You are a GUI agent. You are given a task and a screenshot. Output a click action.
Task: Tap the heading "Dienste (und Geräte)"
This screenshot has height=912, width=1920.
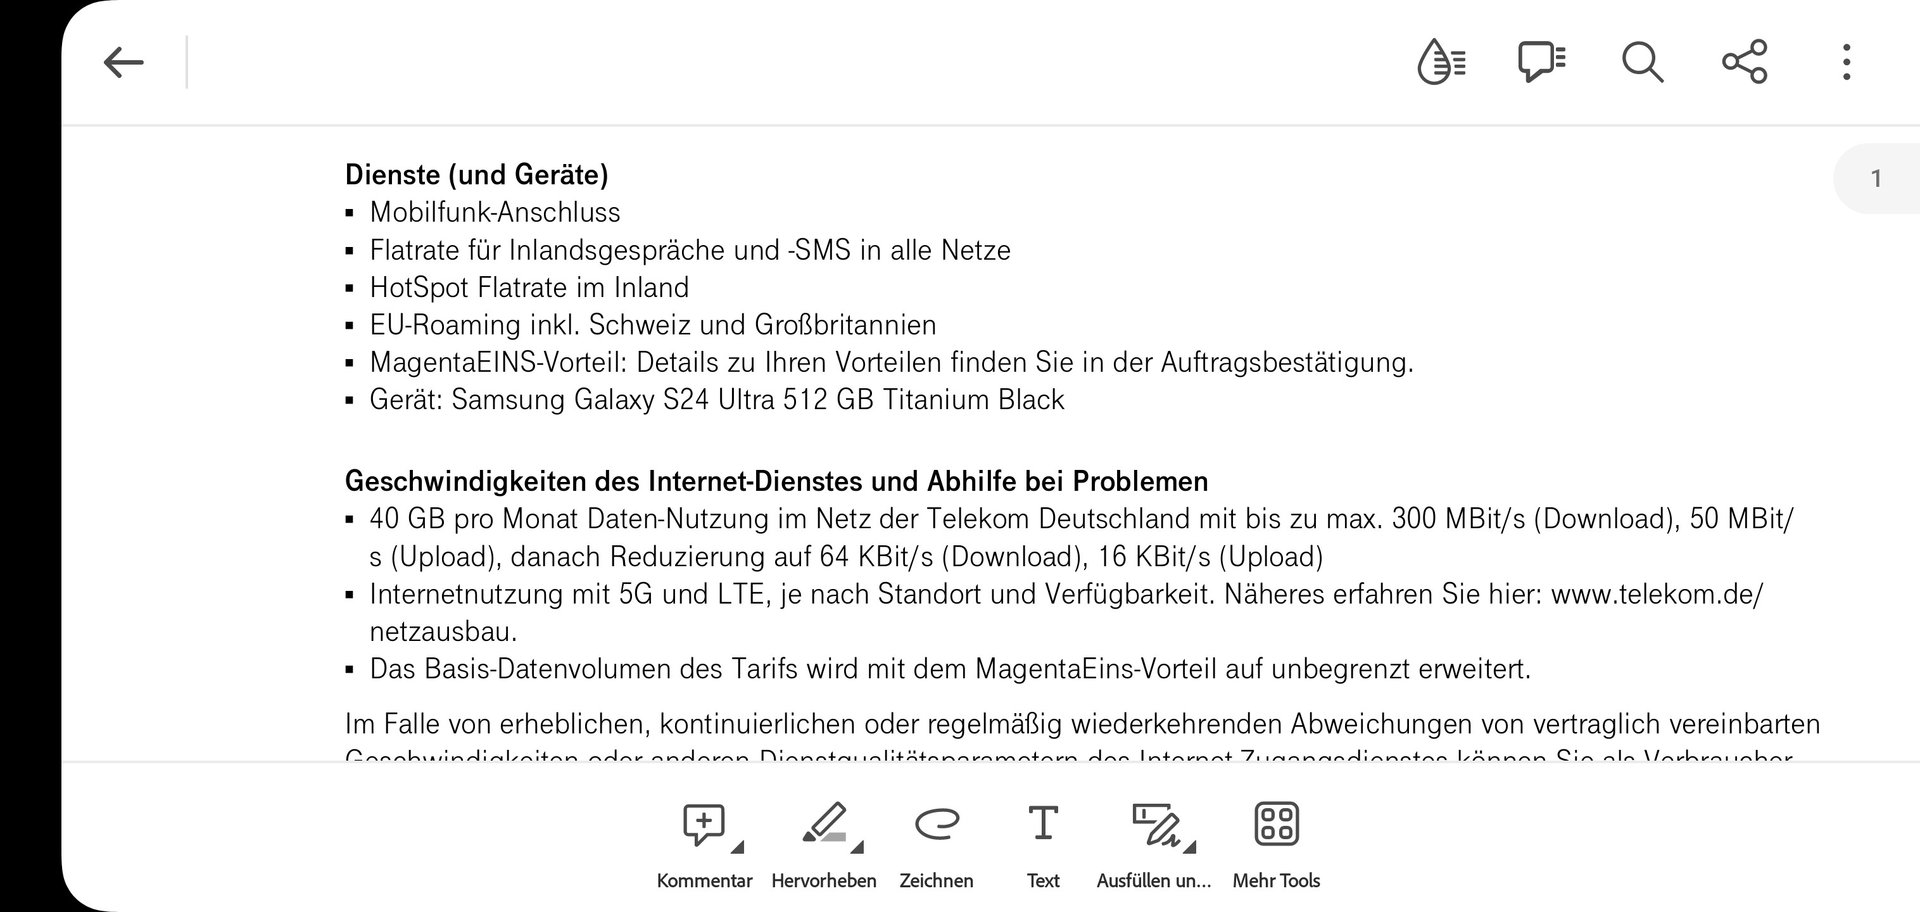(477, 175)
